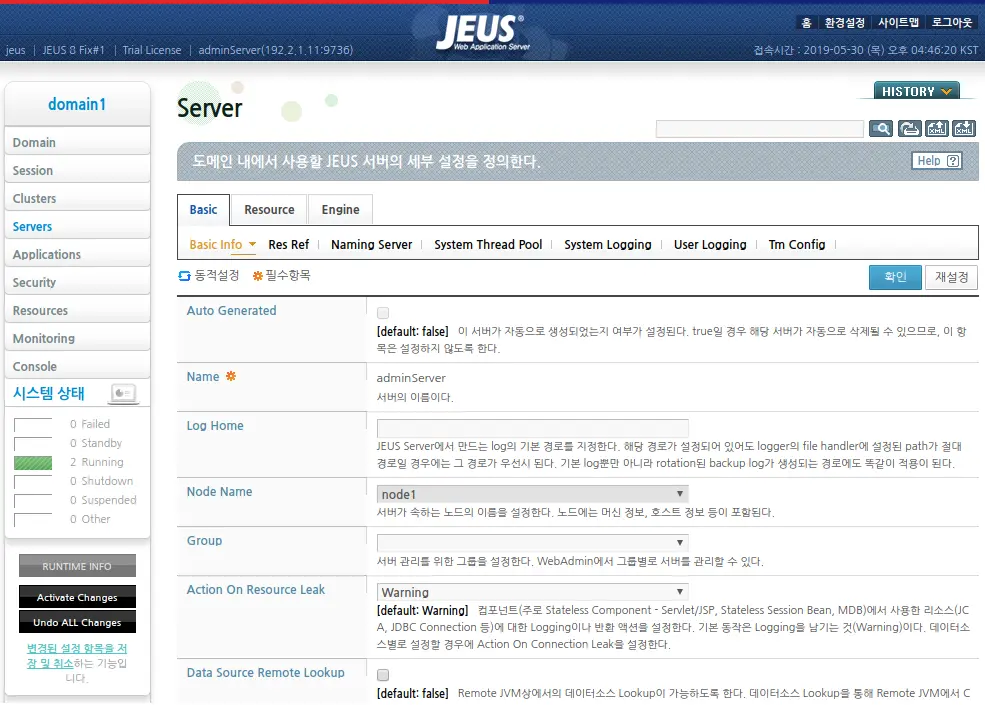Screen dimensions: 985x705
Task: Click the 동적설정 refresh icon
Action: [x=184, y=276]
